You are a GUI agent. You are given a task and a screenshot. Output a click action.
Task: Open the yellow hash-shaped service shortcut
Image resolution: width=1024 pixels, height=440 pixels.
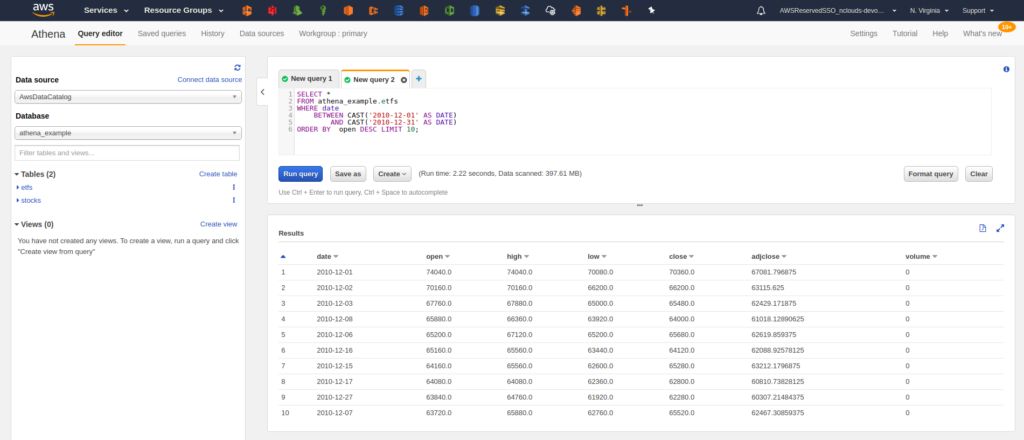[x=601, y=10]
